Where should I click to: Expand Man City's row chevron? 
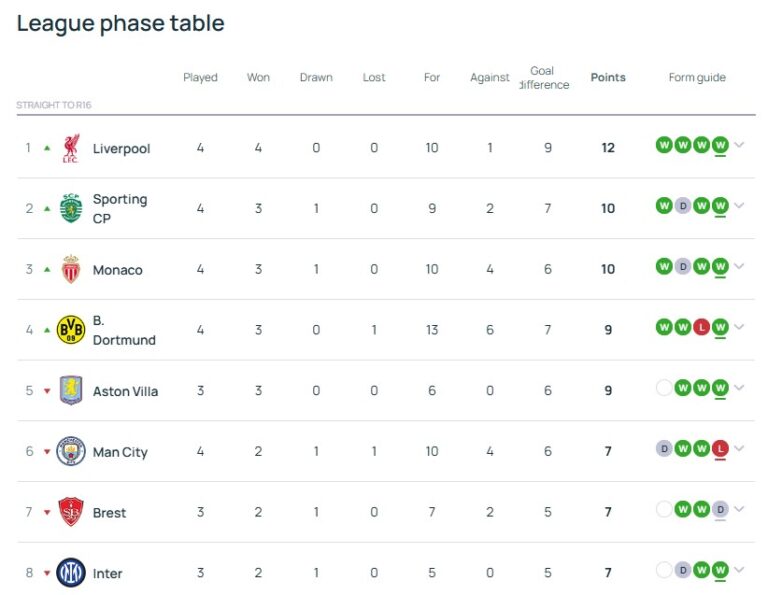[x=740, y=449]
